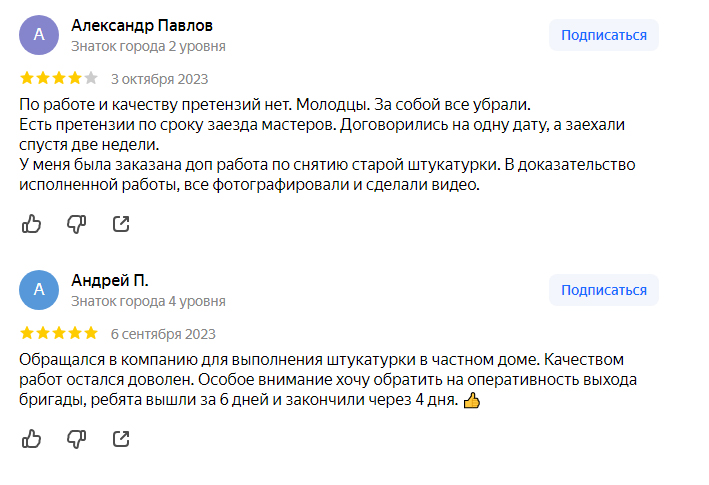Like Андрей П.'s review with thumbs up

32,439
